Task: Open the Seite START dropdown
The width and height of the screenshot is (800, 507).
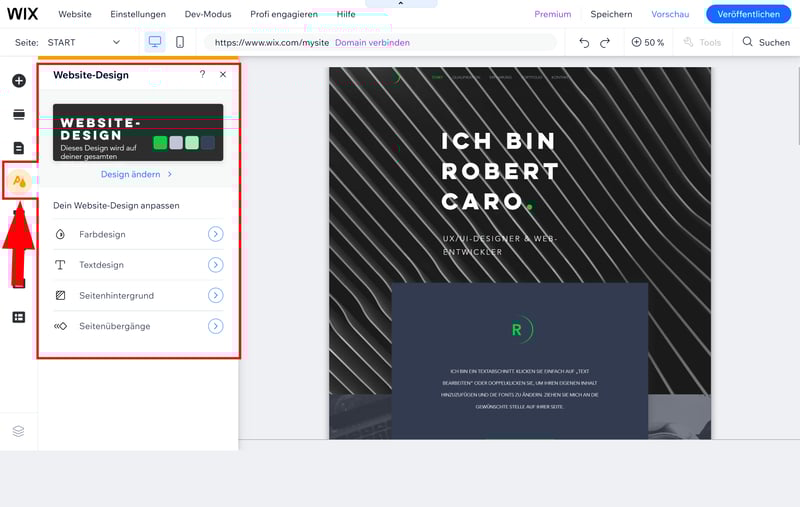Action: [84, 43]
